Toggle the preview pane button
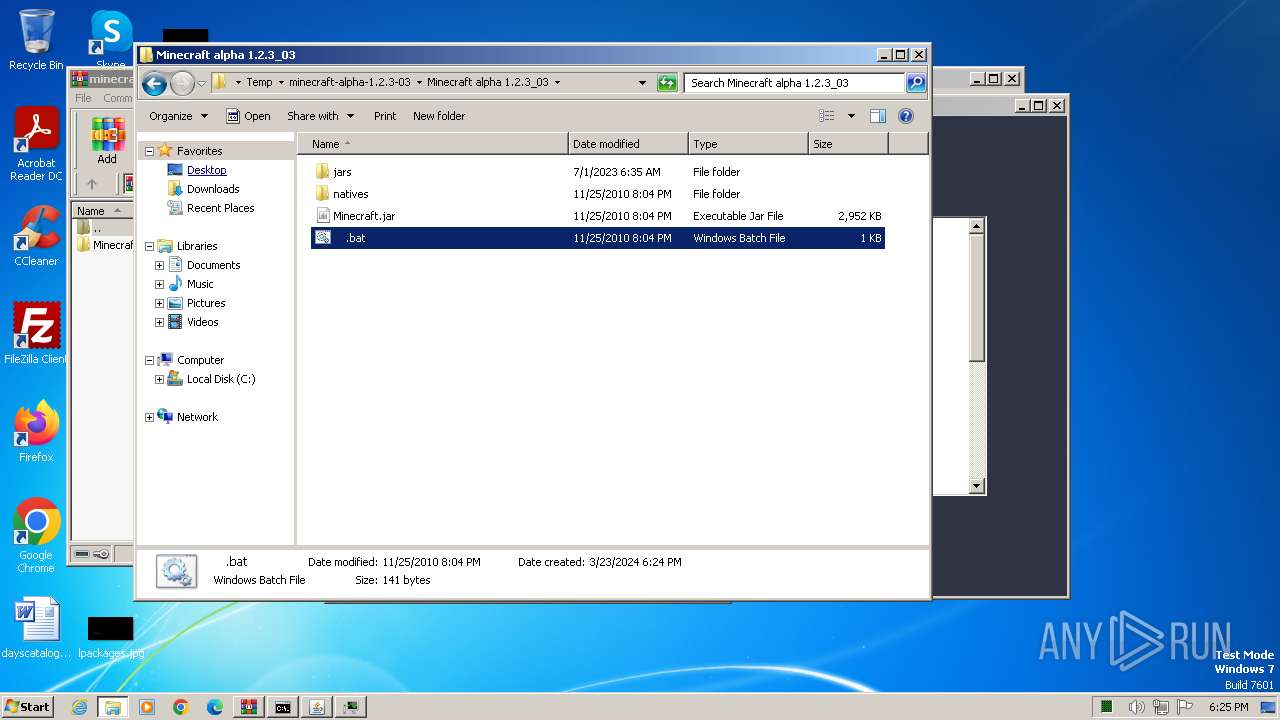 pyautogui.click(x=877, y=116)
